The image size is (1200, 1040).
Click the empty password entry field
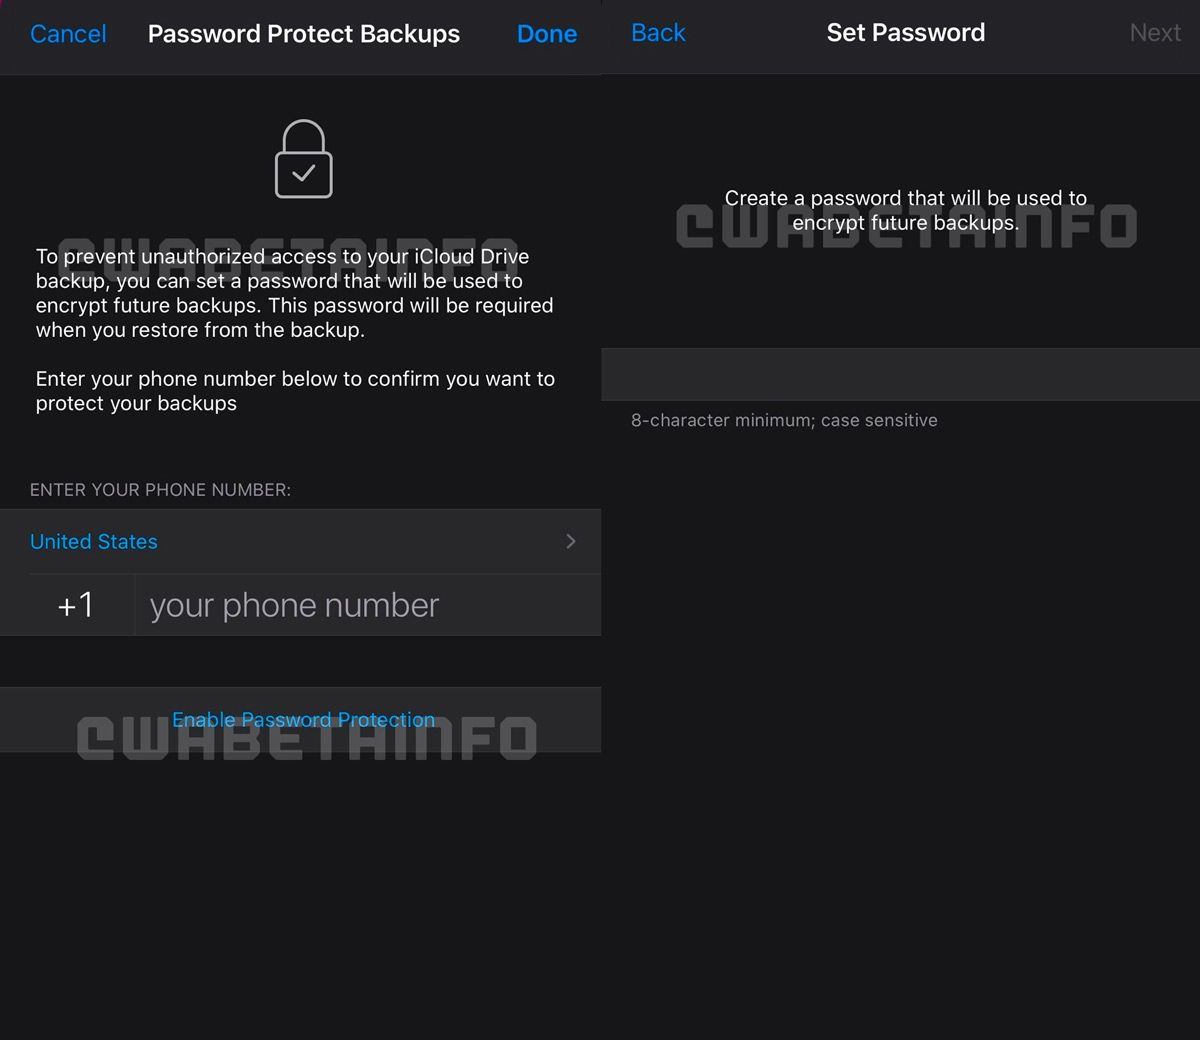900,375
